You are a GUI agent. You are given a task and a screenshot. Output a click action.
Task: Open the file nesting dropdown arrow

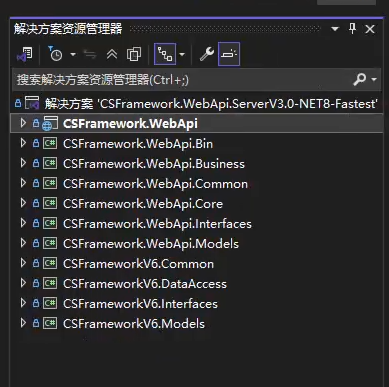coord(182,54)
